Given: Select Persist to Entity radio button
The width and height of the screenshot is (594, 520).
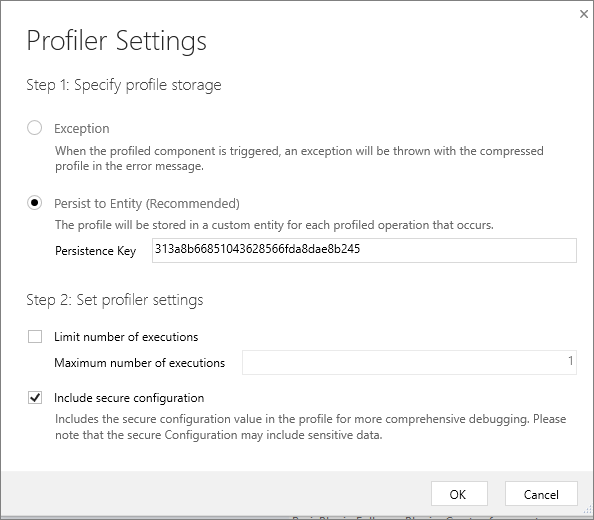Looking at the screenshot, I should click(x=34, y=203).
